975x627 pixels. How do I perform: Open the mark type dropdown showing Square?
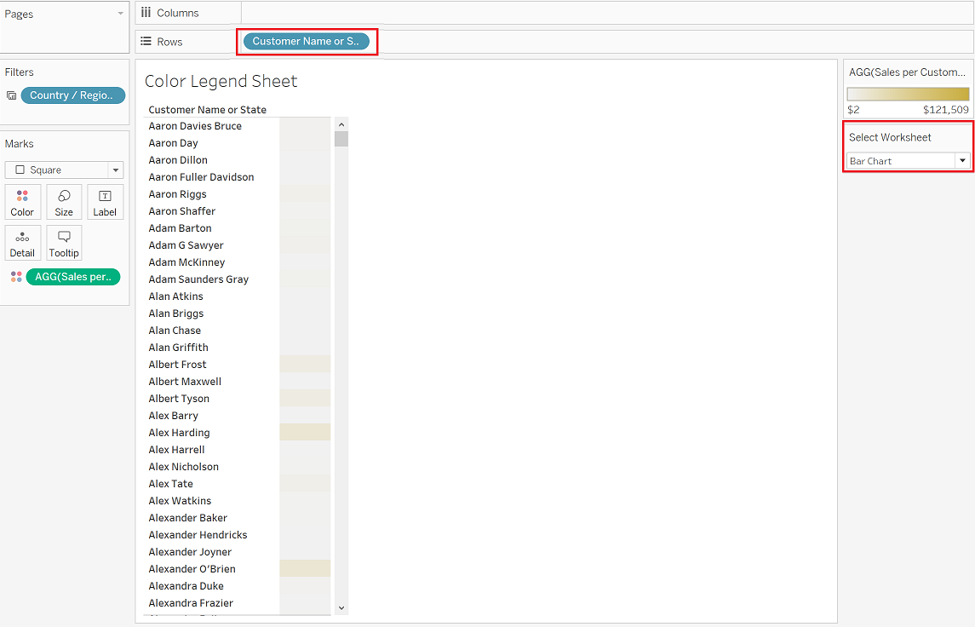click(115, 169)
